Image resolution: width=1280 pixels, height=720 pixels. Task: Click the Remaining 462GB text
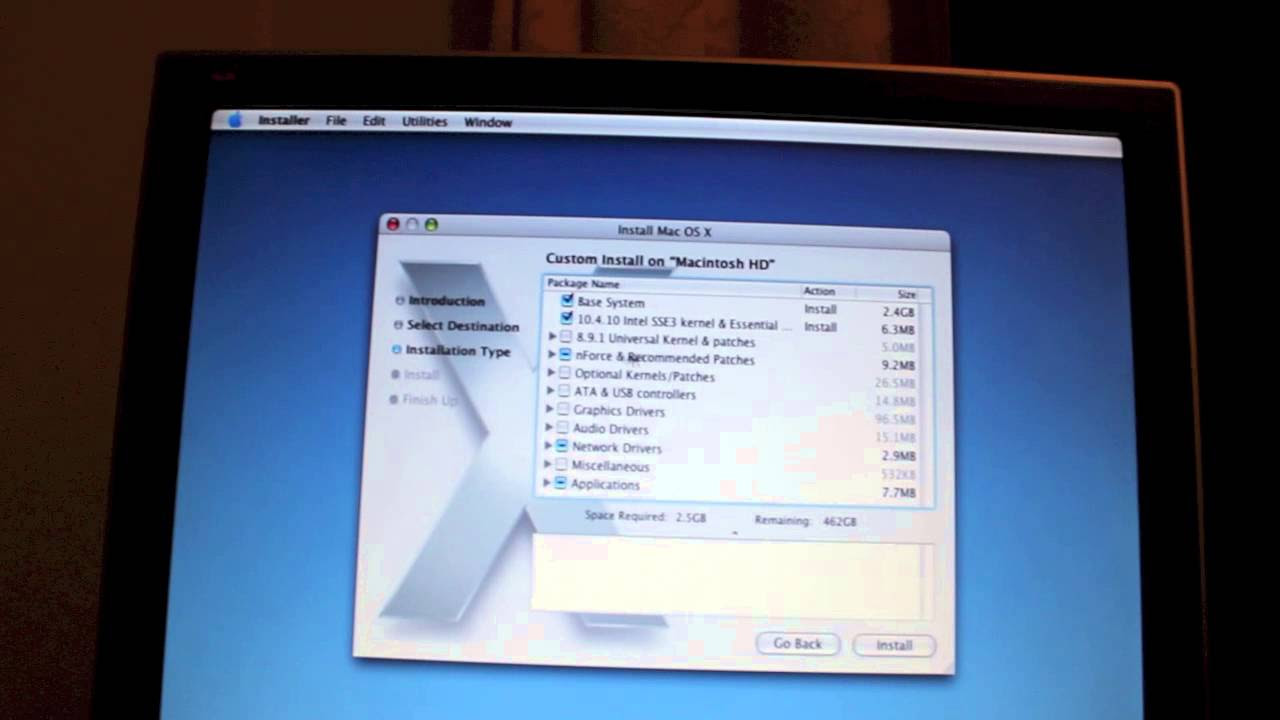coord(805,521)
